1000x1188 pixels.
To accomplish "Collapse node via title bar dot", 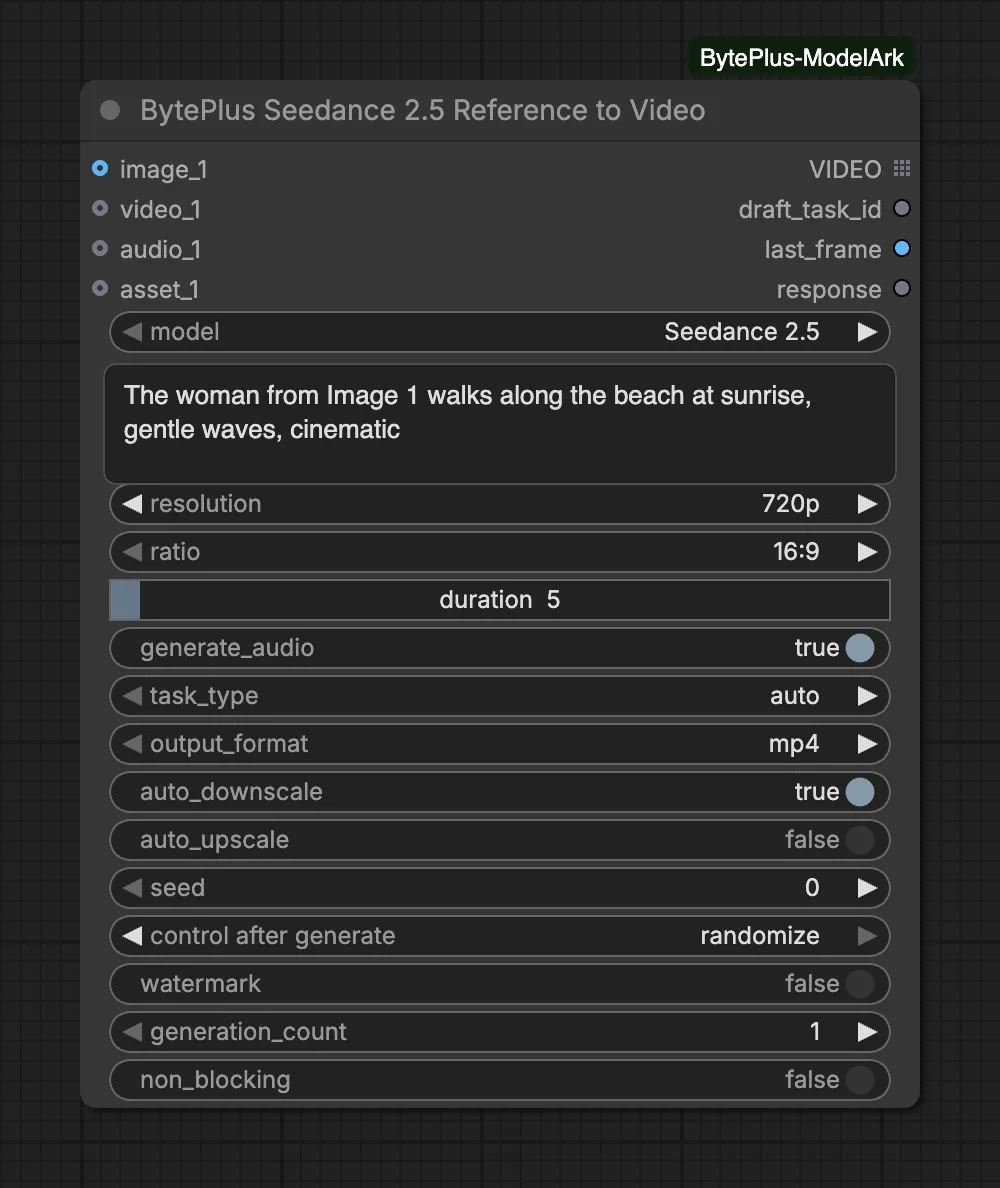I will (x=110, y=111).
